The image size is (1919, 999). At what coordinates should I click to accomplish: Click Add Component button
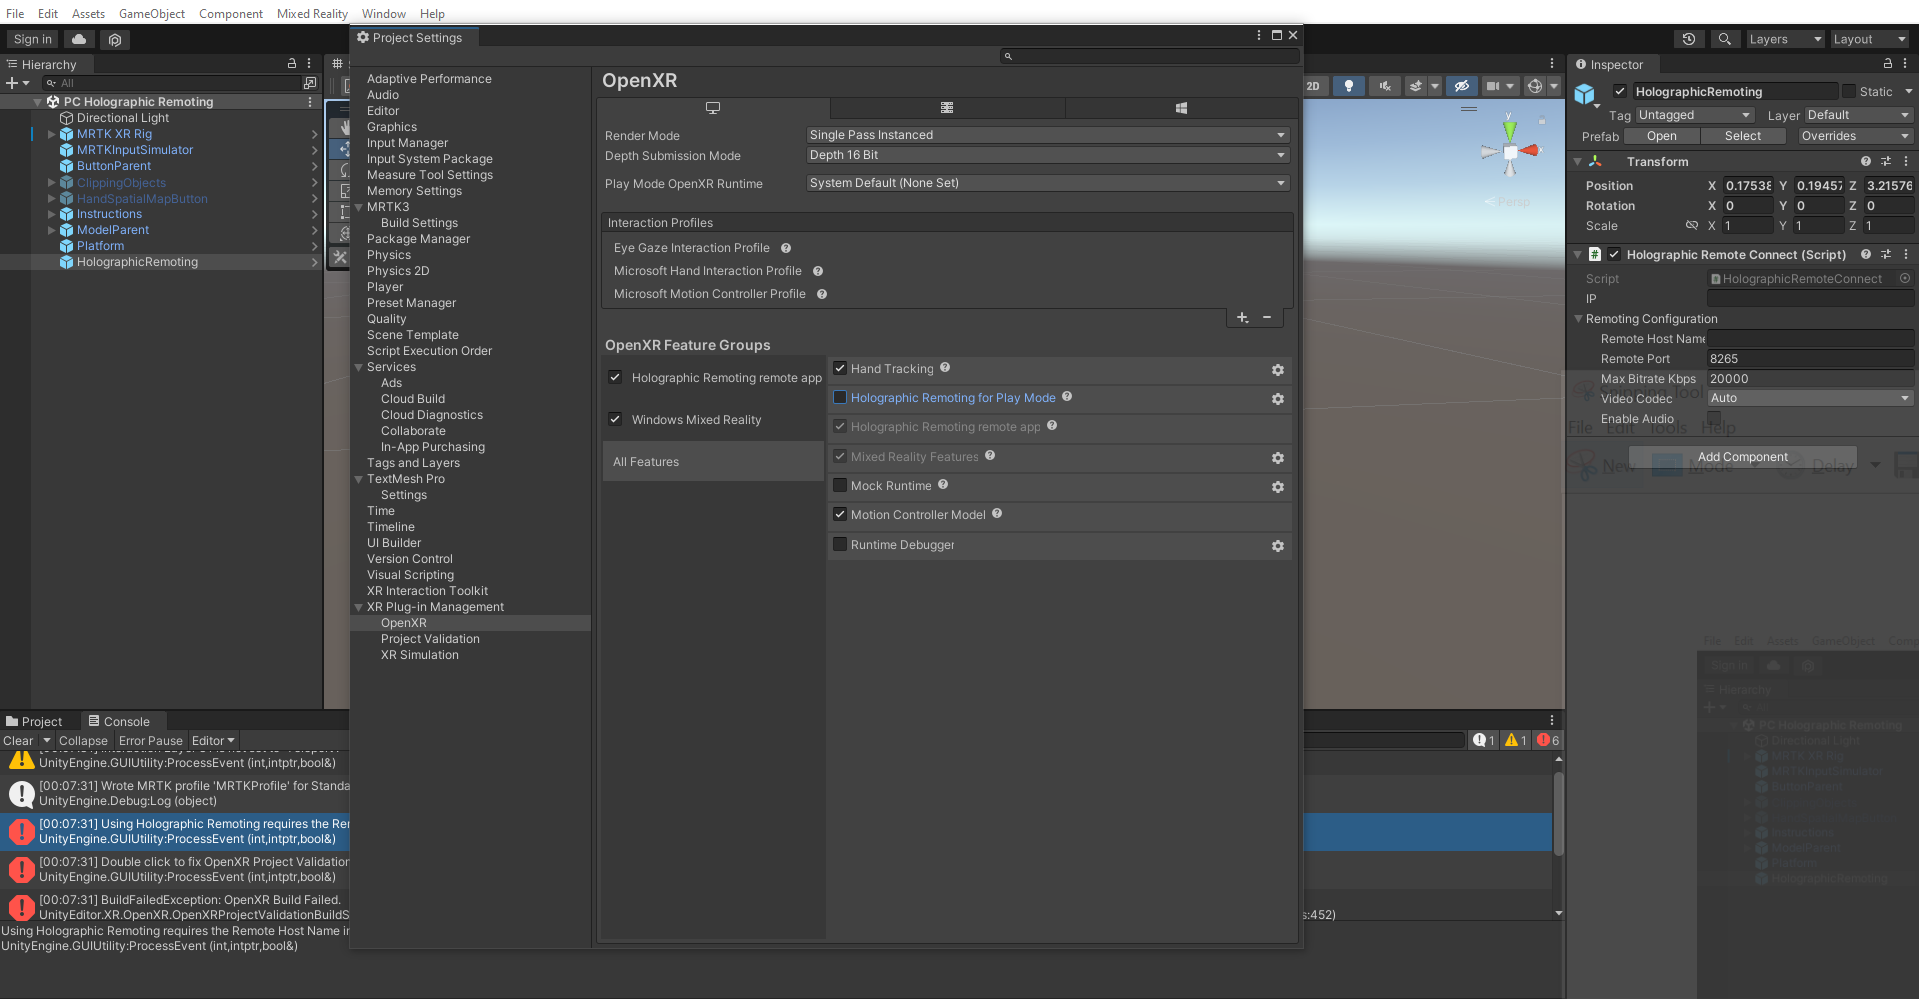click(x=1742, y=457)
